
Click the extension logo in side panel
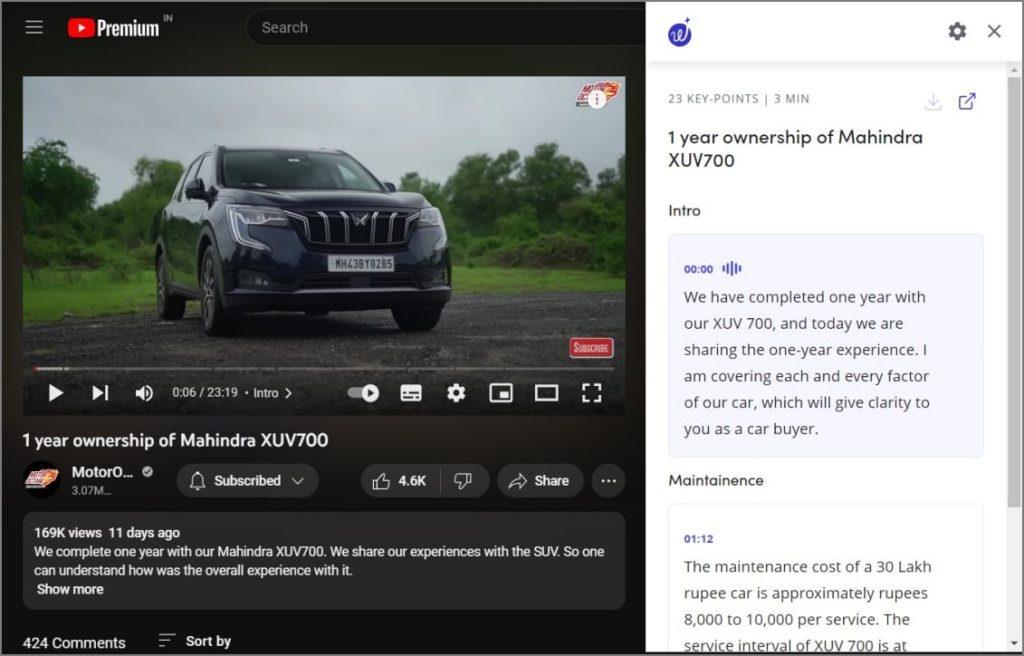[680, 33]
